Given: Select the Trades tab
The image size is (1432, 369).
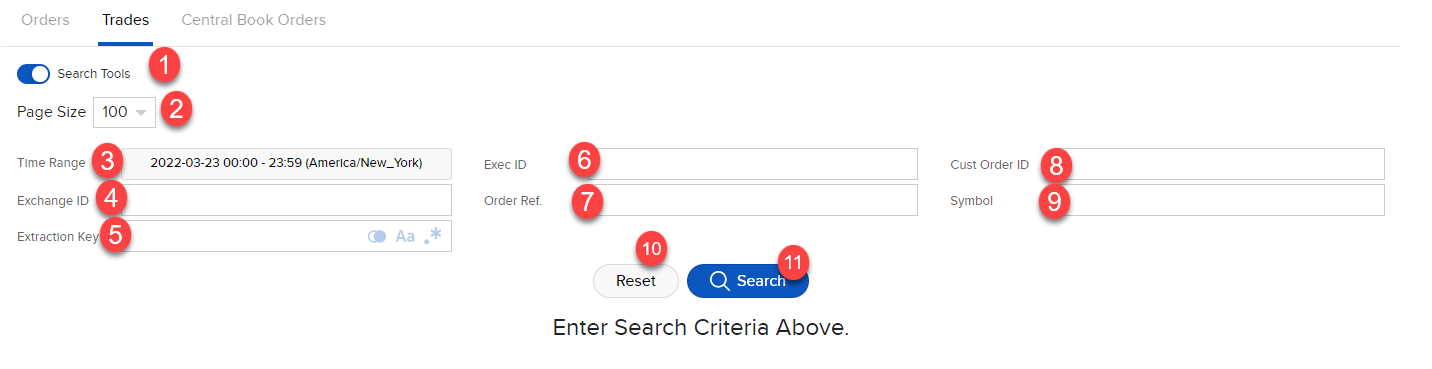Looking at the screenshot, I should pos(125,20).
